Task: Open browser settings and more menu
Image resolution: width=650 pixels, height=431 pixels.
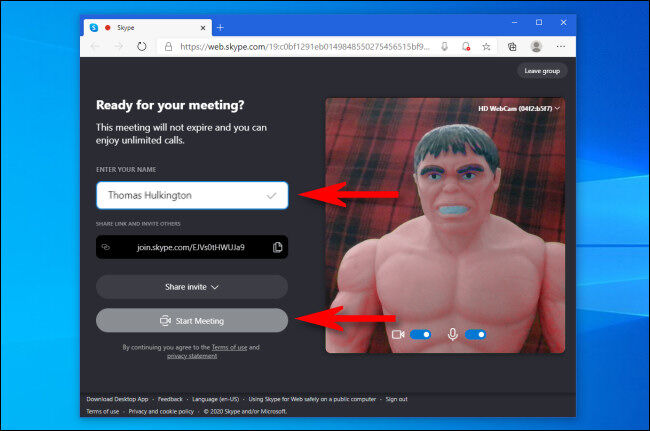Action: [x=561, y=46]
